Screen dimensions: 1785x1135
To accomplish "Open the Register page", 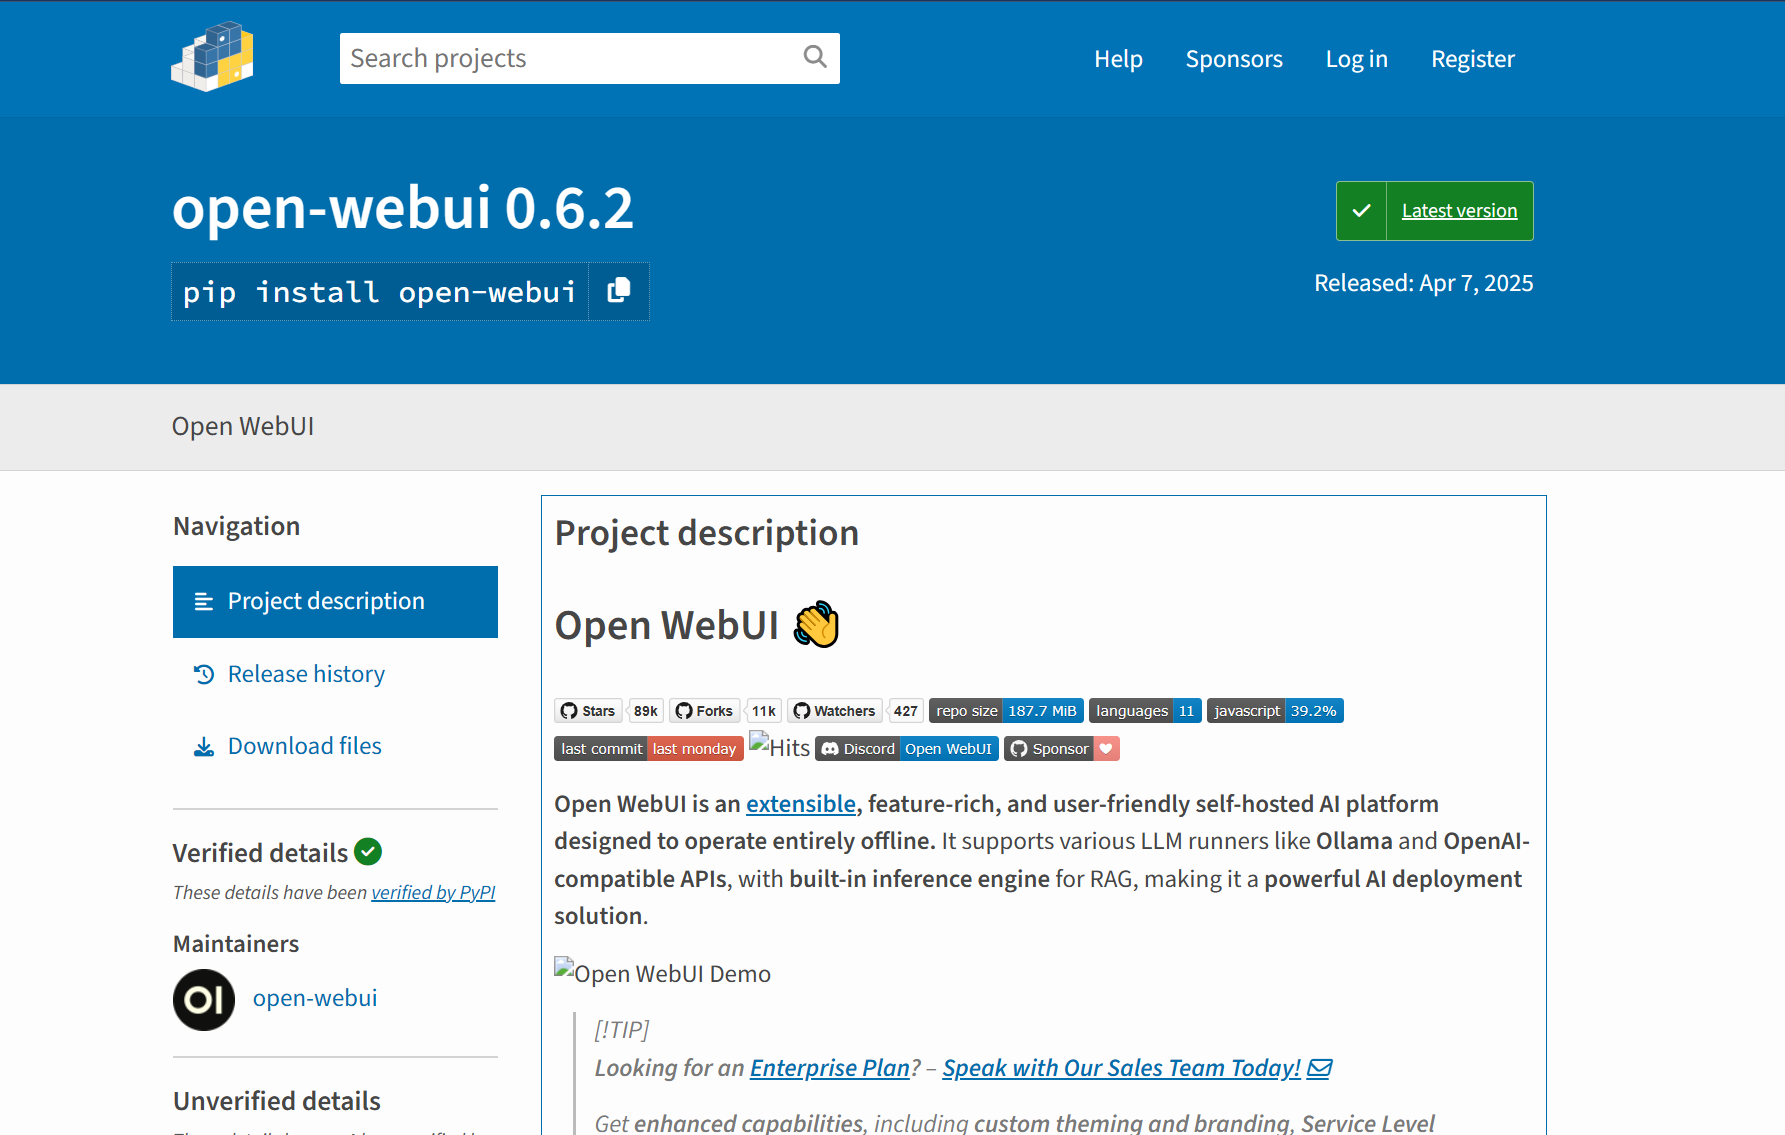I will click(x=1472, y=59).
